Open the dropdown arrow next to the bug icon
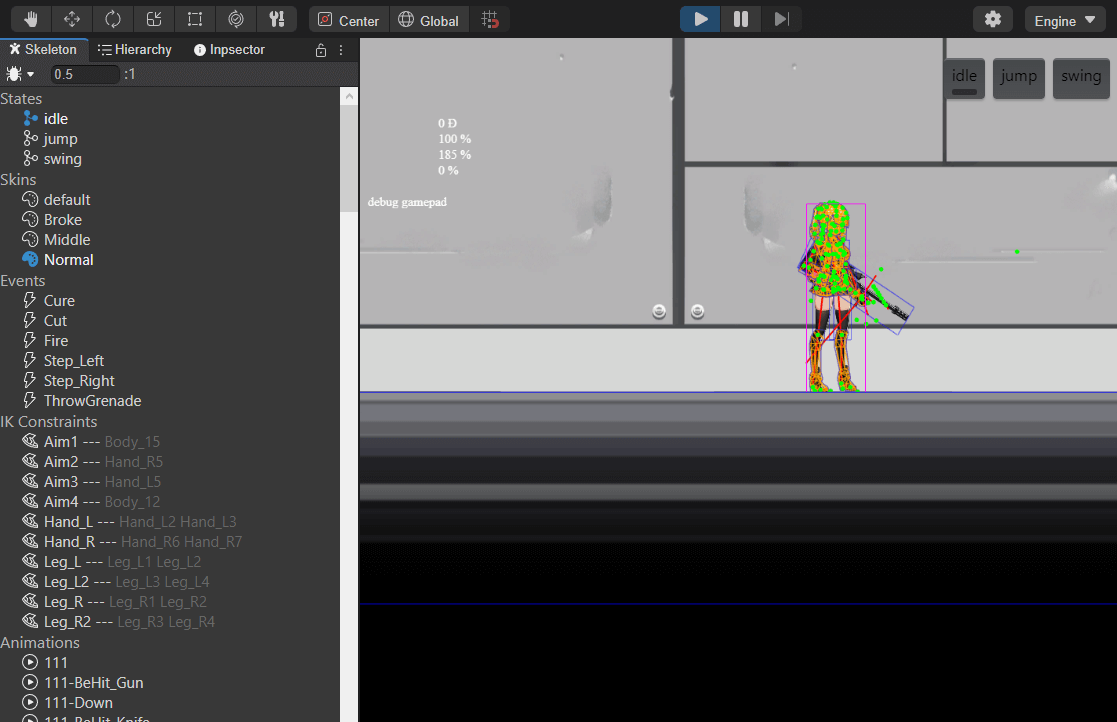1117x722 pixels. [x=28, y=74]
